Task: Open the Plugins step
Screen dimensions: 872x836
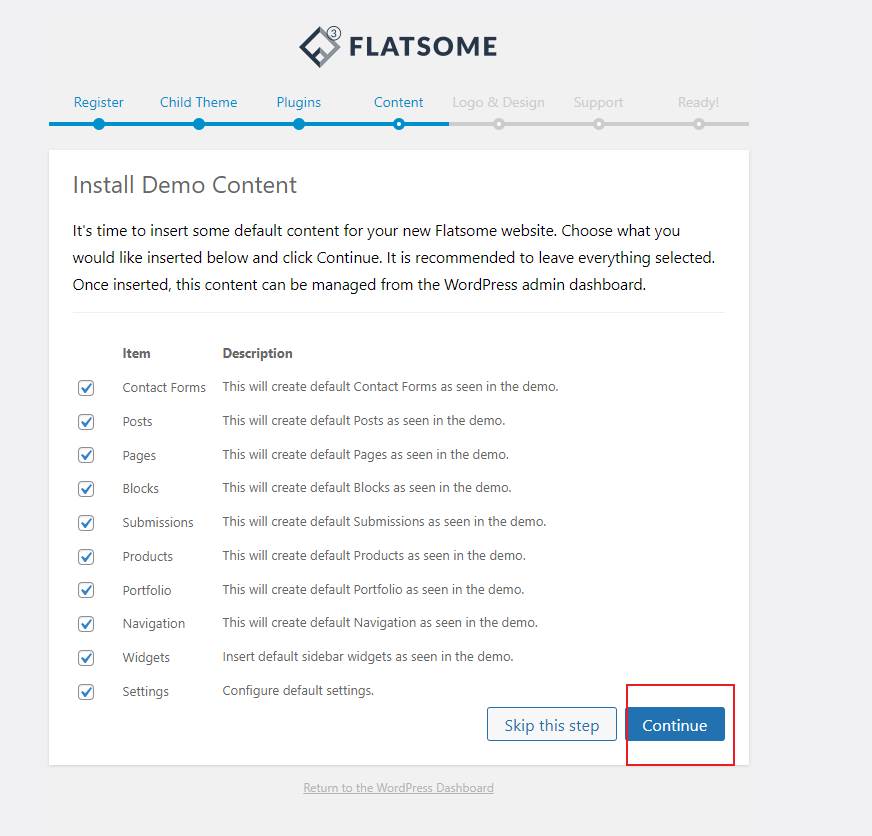Action: (299, 102)
